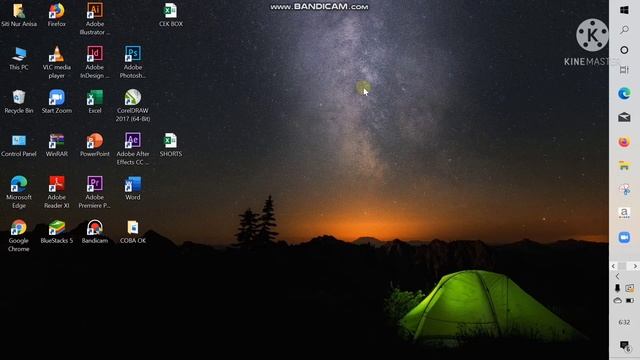Launch Adobe Photoshop shortcut
640x360 pixels.
coord(133,62)
